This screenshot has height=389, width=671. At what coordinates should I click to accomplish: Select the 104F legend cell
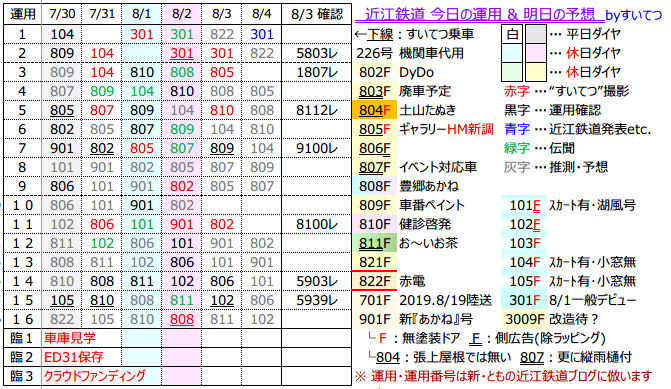(524, 262)
